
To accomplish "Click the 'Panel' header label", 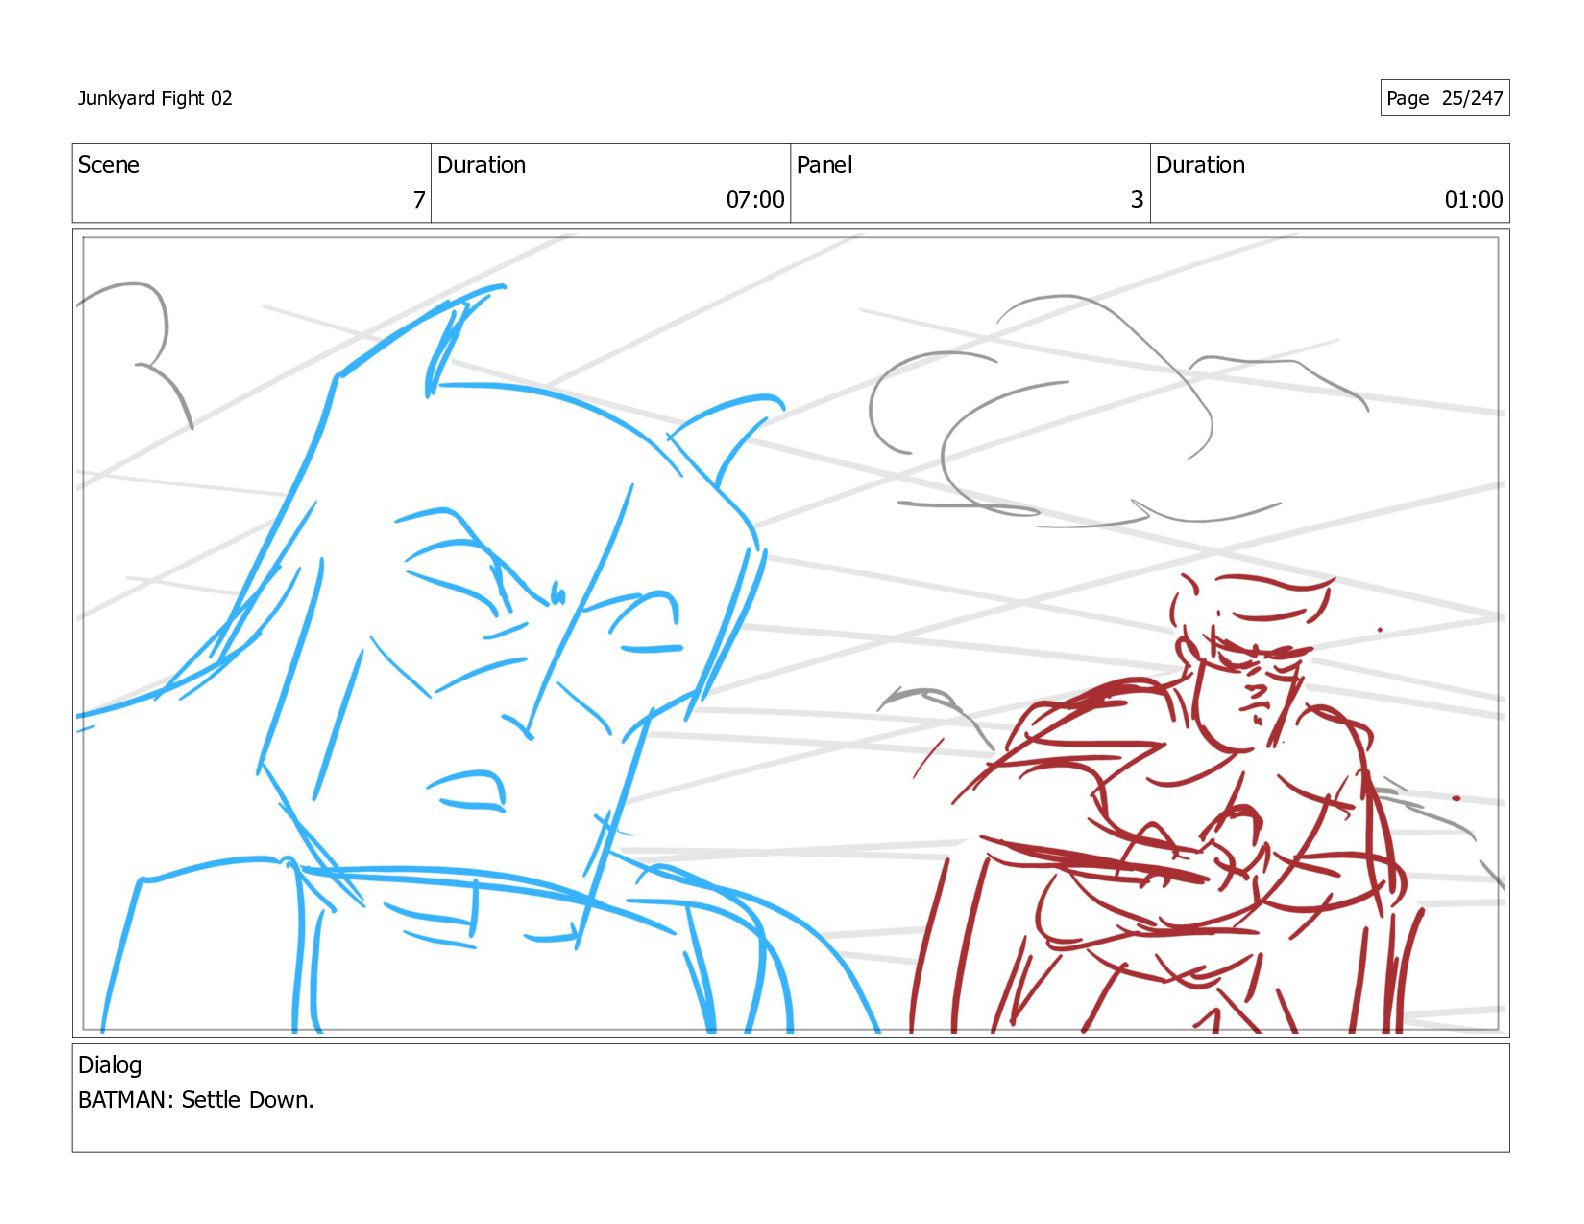I will (824, 165).
